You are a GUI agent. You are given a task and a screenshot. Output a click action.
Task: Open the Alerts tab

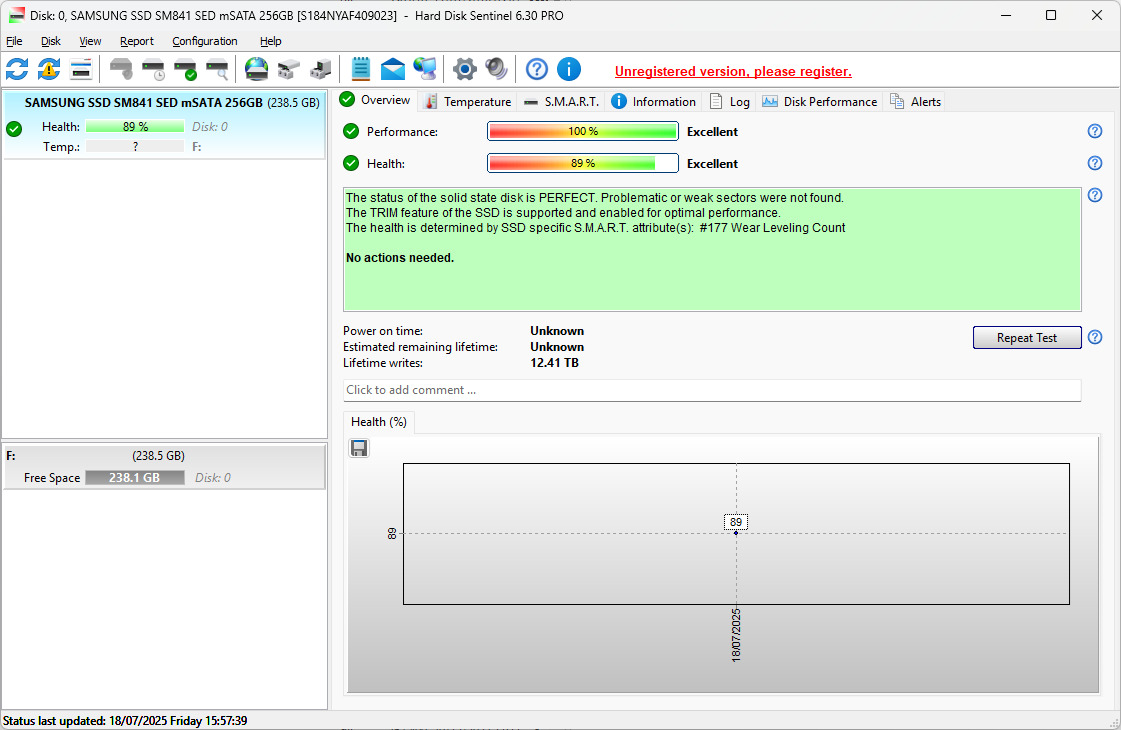pyautogui.click(x=916, y=102)
